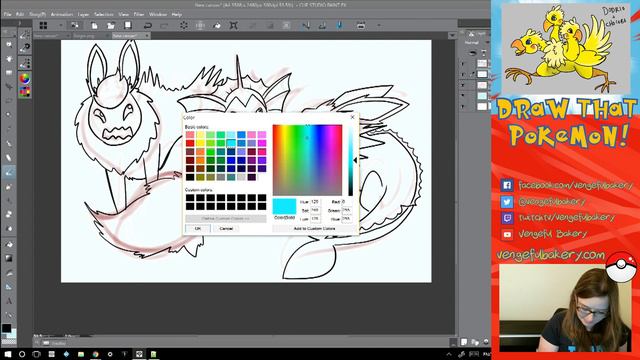Click the Red value input field
Viewport: 640px width, 360px height.
[x=347, y=202]
